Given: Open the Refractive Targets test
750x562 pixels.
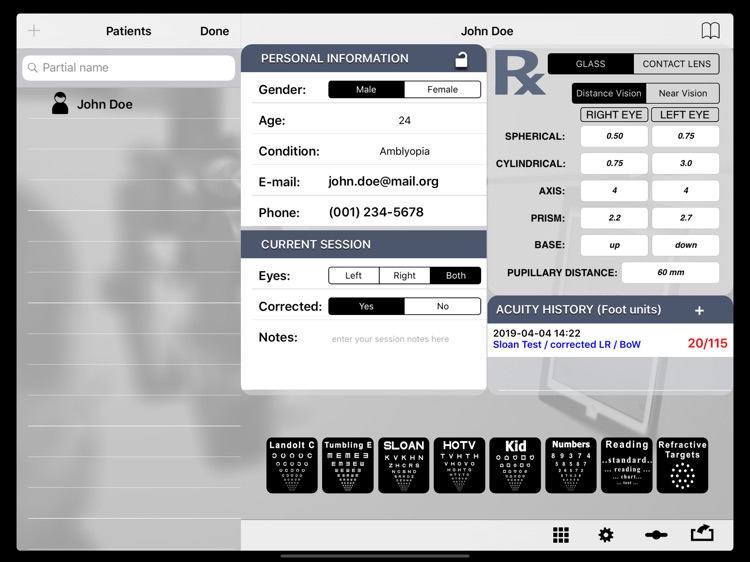Looking at the screenshot, I should point(683,465).
